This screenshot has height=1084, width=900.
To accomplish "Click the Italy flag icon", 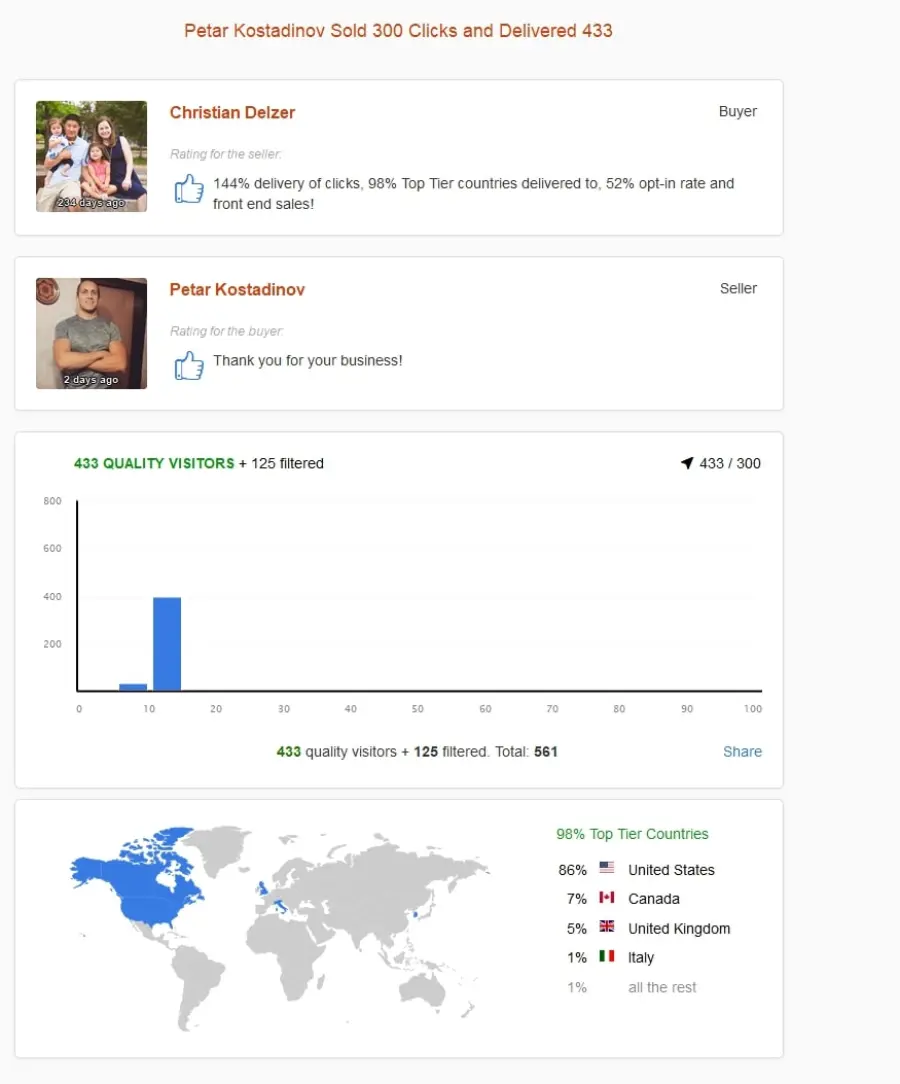I will click(606, 955).
